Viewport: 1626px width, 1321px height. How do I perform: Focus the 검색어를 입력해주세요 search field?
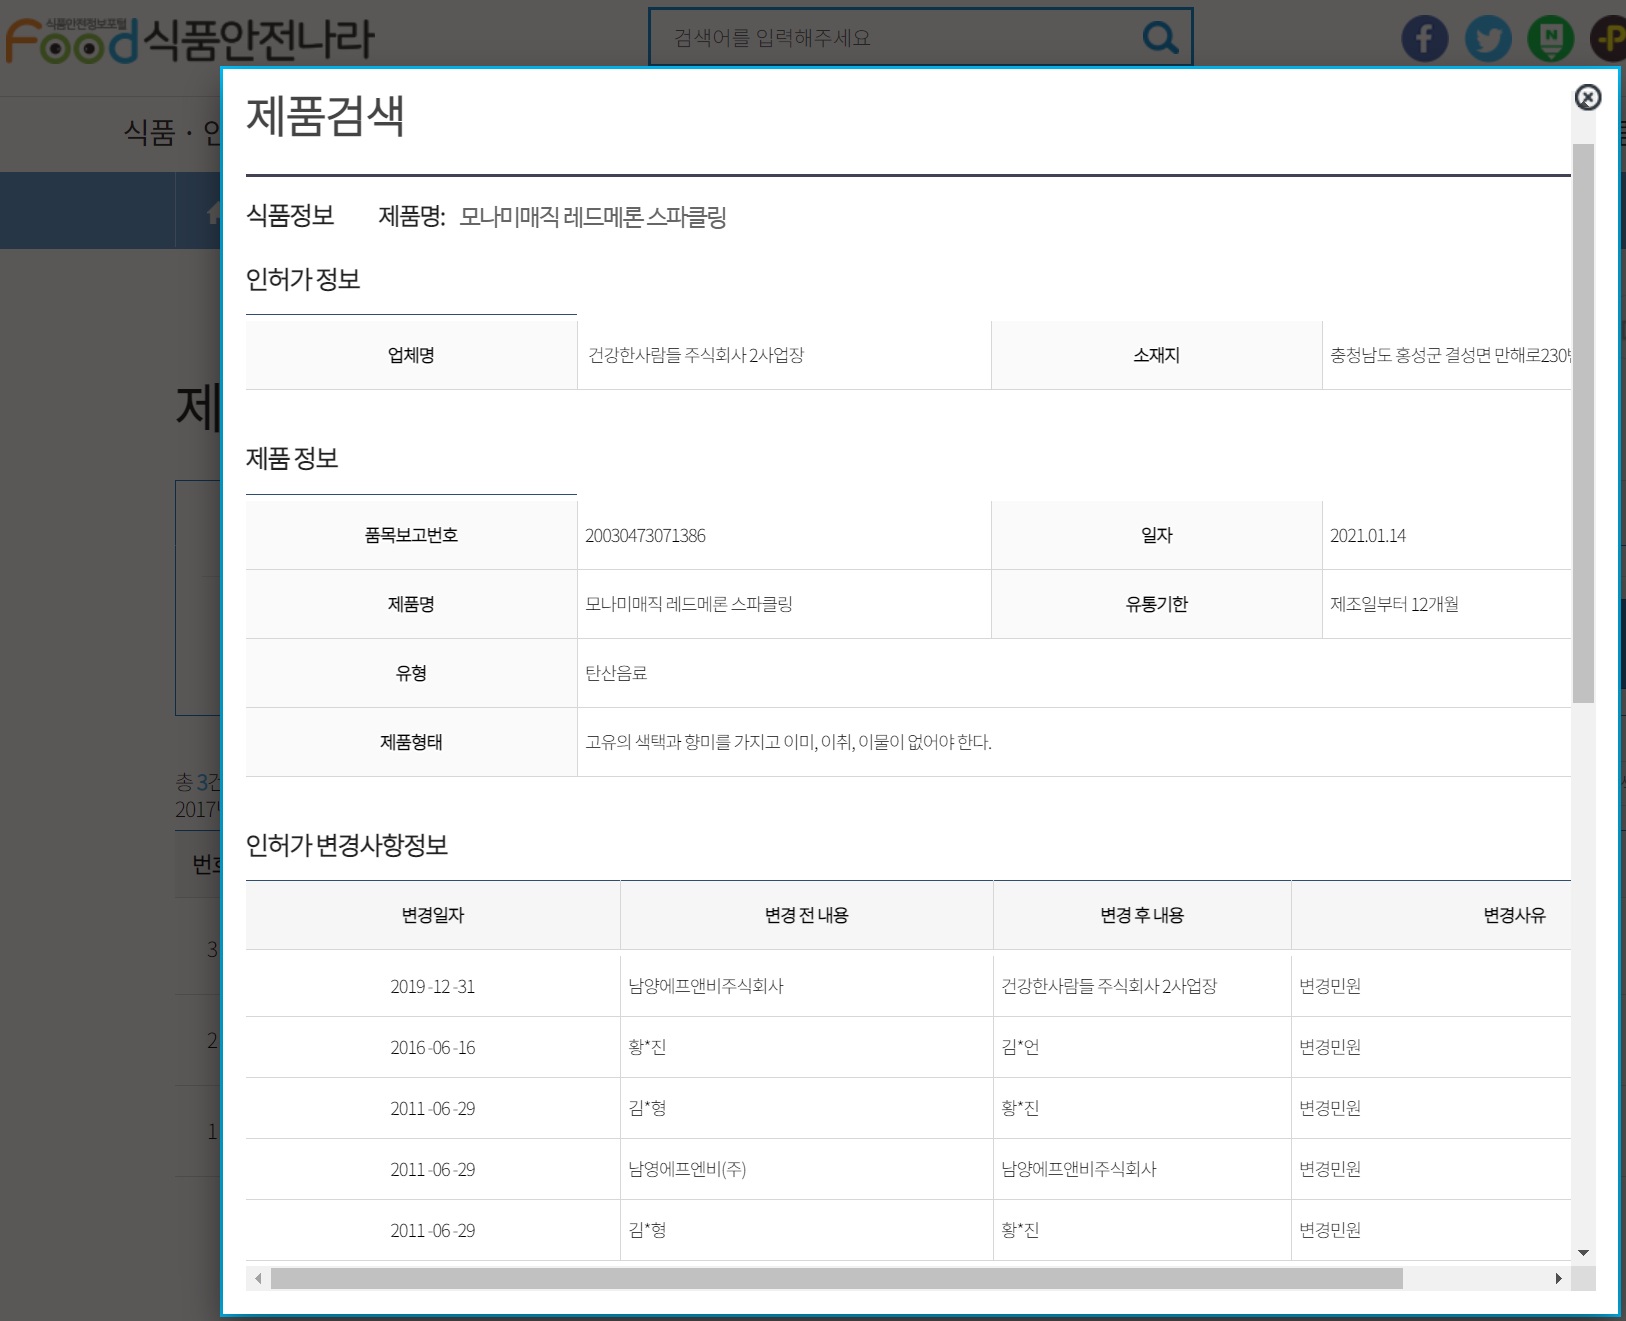(x=900, y=38)
